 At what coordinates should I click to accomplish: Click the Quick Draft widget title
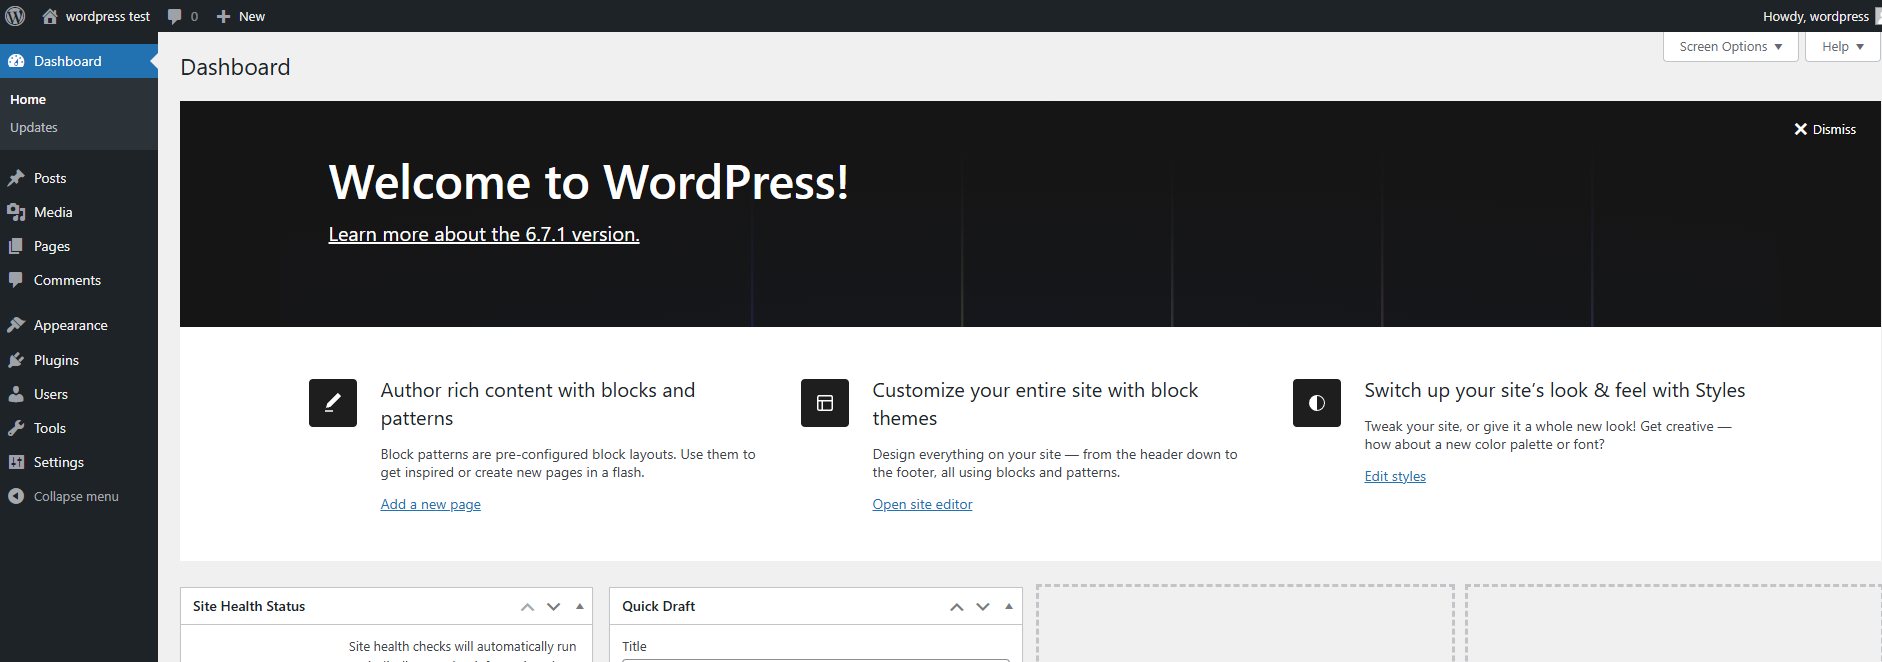(x=659, y=606)
